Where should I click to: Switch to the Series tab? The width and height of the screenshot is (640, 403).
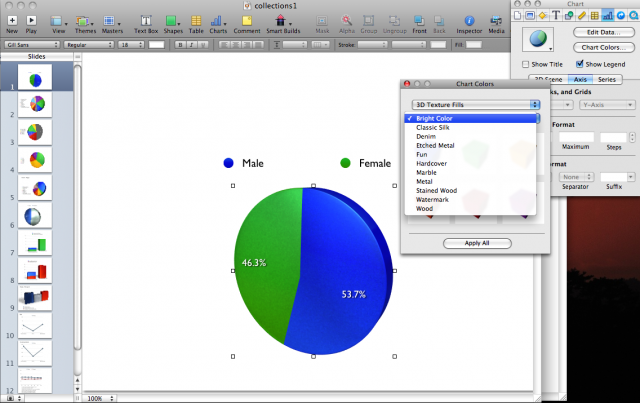click(x=607, y=80)
